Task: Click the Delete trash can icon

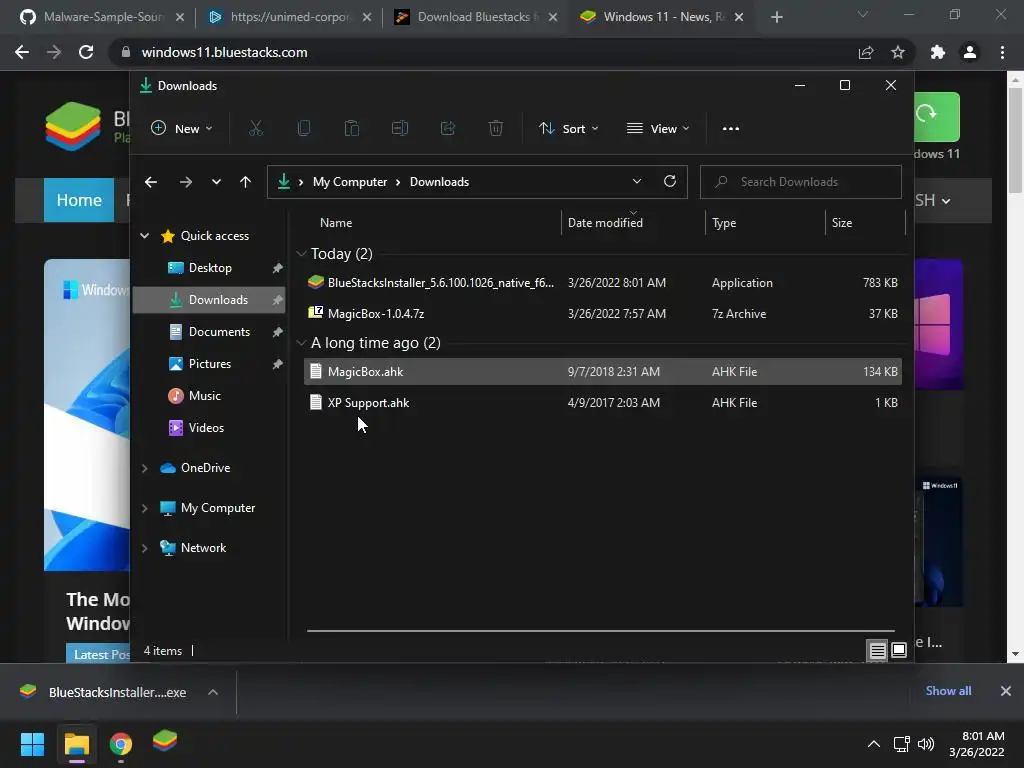Action: 496,129
